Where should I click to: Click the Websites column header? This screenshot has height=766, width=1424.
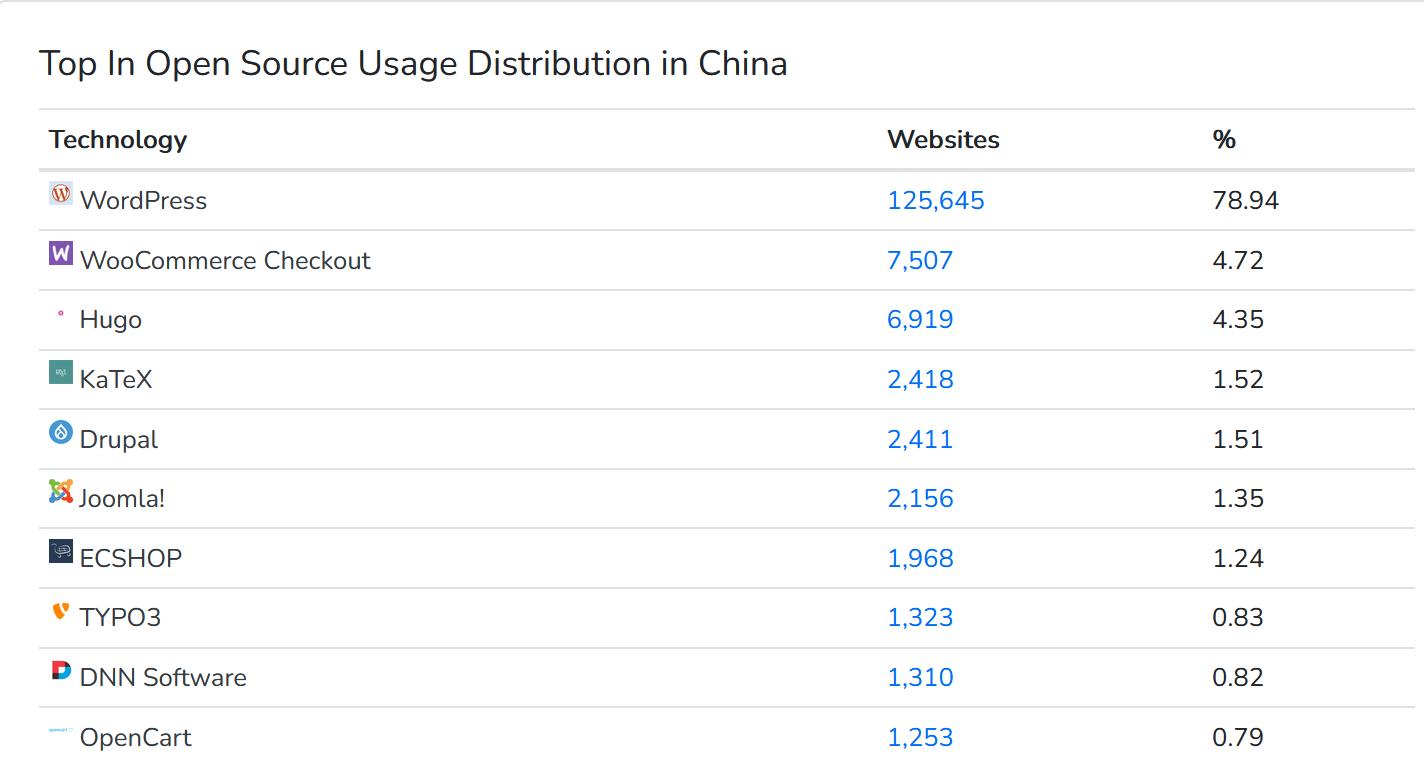click(x=943, y=139)
